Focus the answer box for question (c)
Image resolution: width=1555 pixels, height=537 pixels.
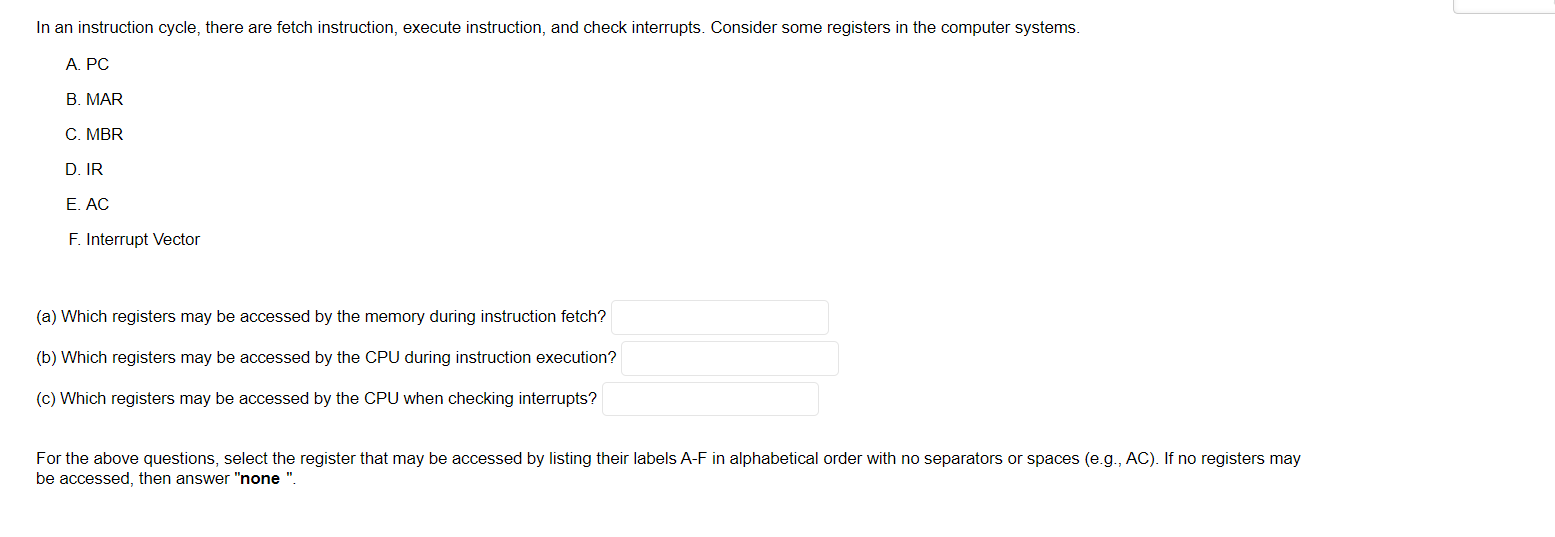[710, 399]
